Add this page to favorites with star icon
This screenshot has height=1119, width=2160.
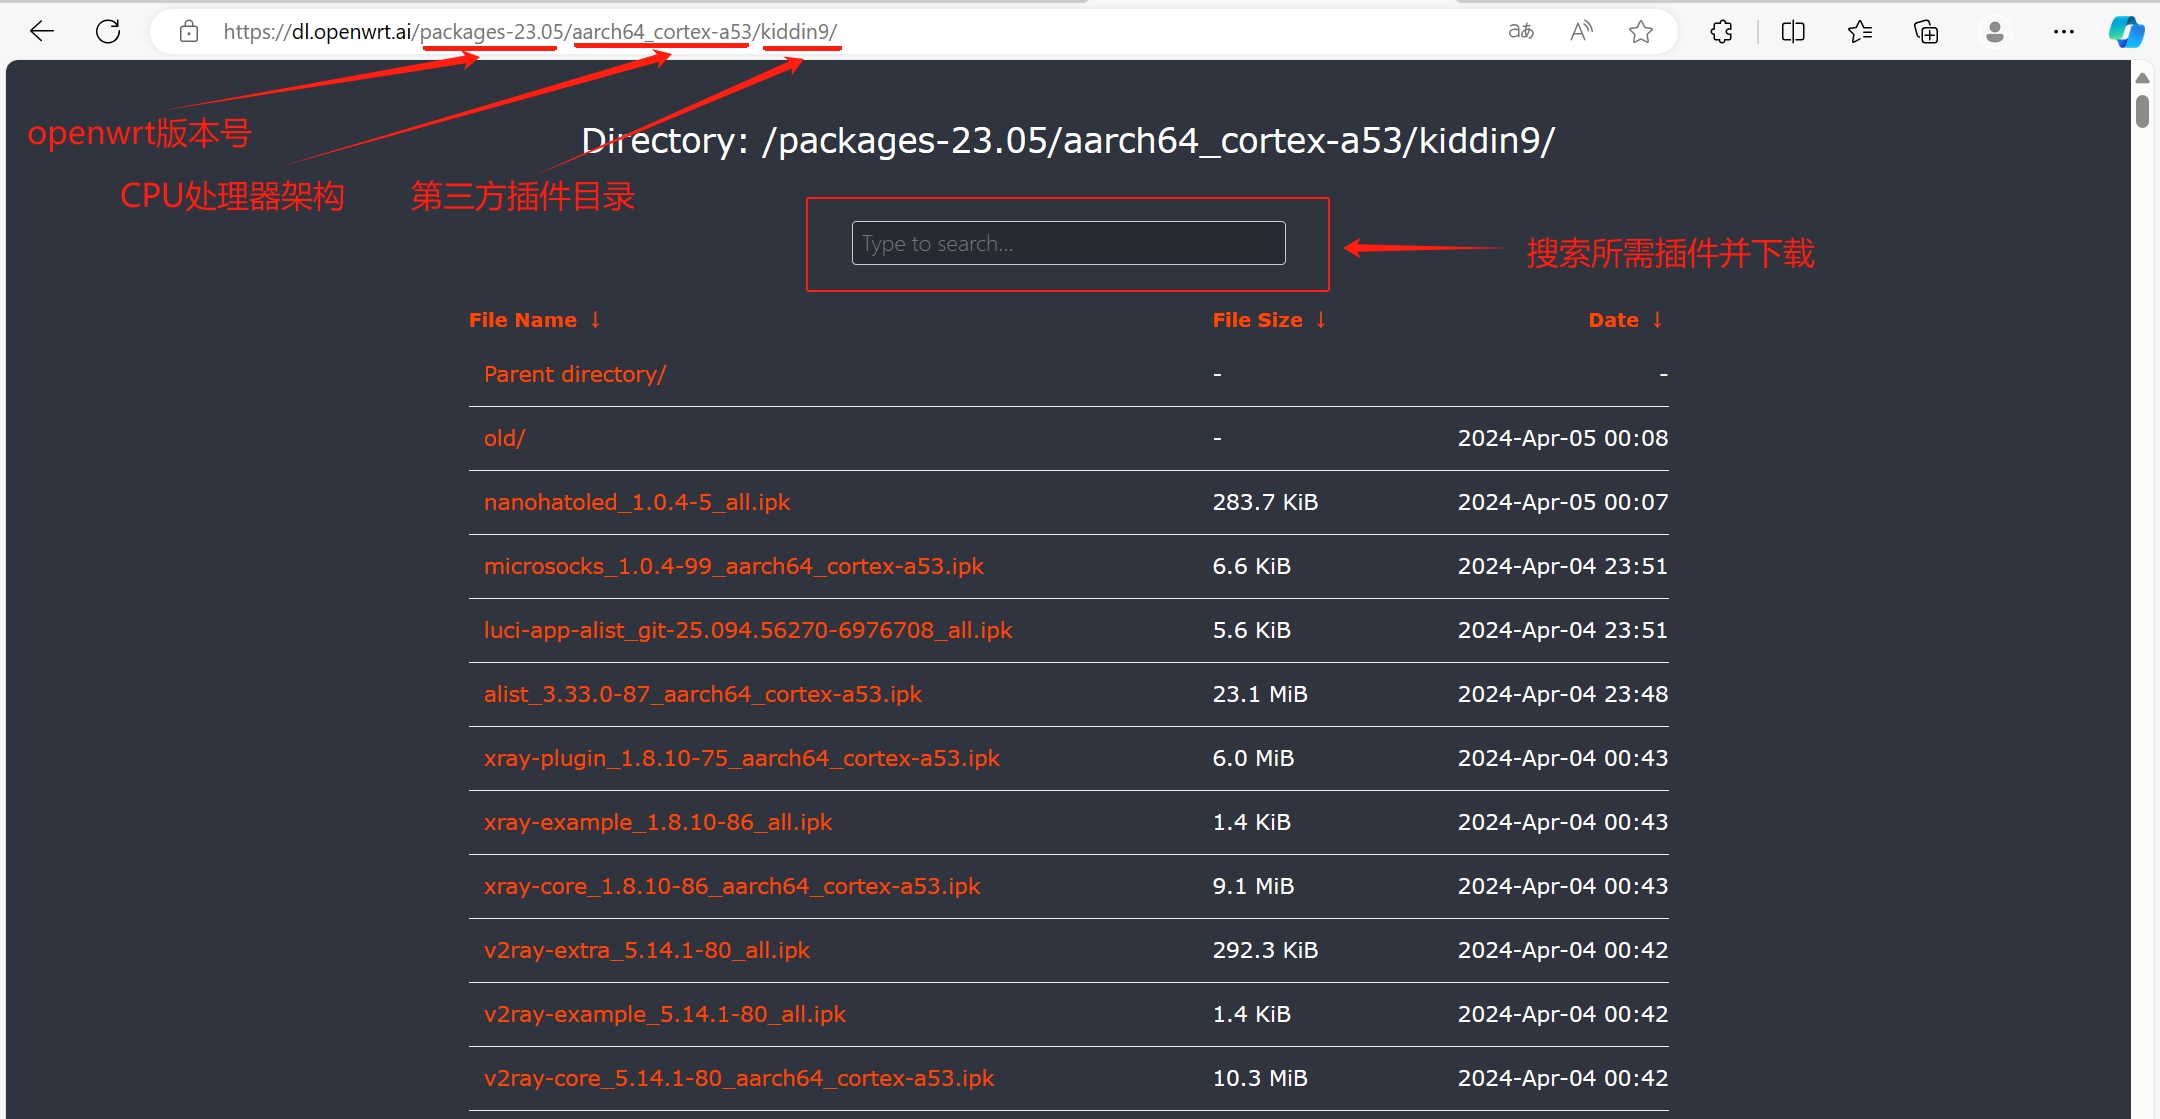1641,32
